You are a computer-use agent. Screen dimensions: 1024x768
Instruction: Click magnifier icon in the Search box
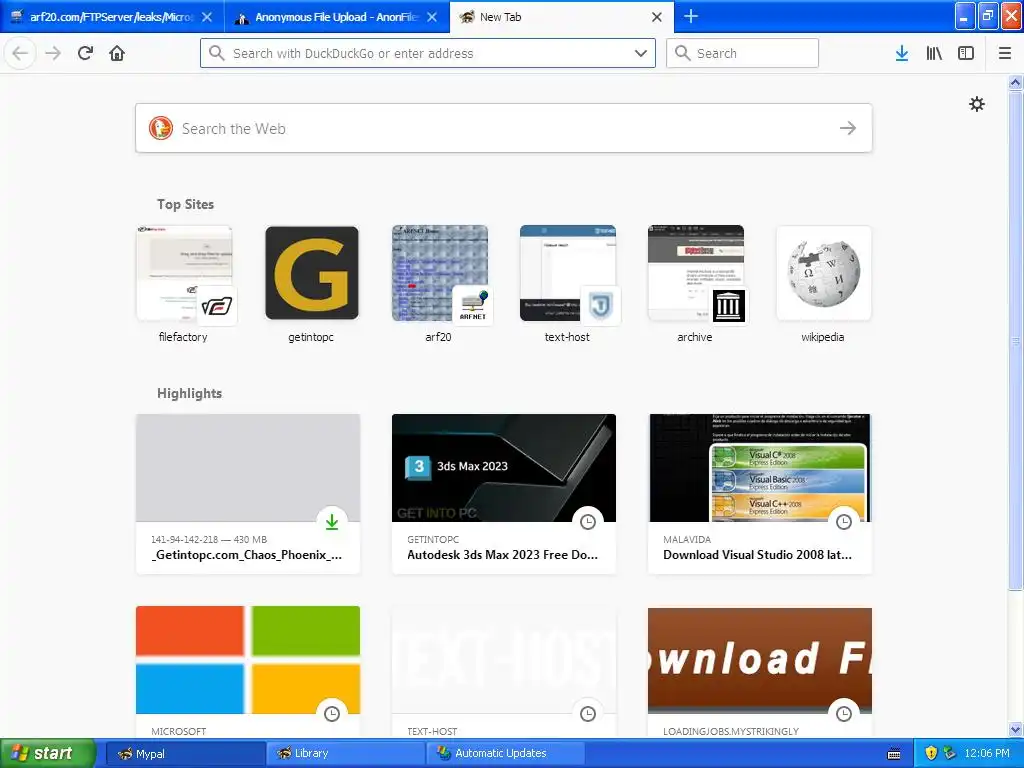682,53
